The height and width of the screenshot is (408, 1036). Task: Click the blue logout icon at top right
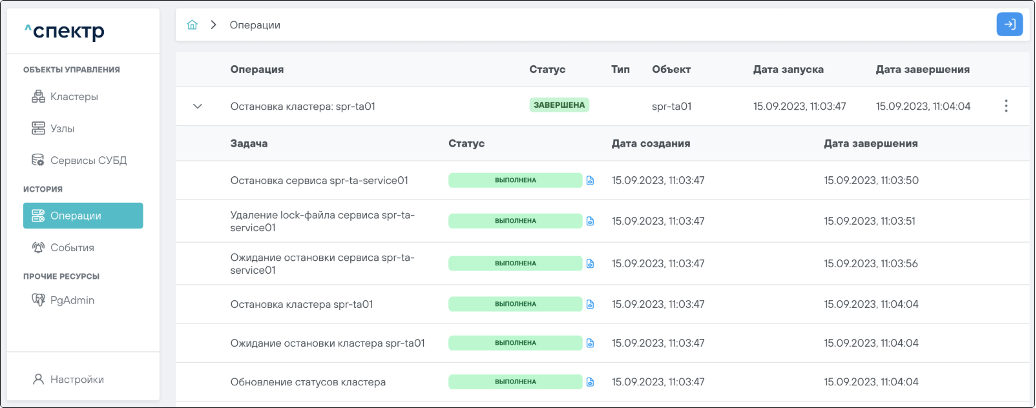click(x=1008, y=25)
